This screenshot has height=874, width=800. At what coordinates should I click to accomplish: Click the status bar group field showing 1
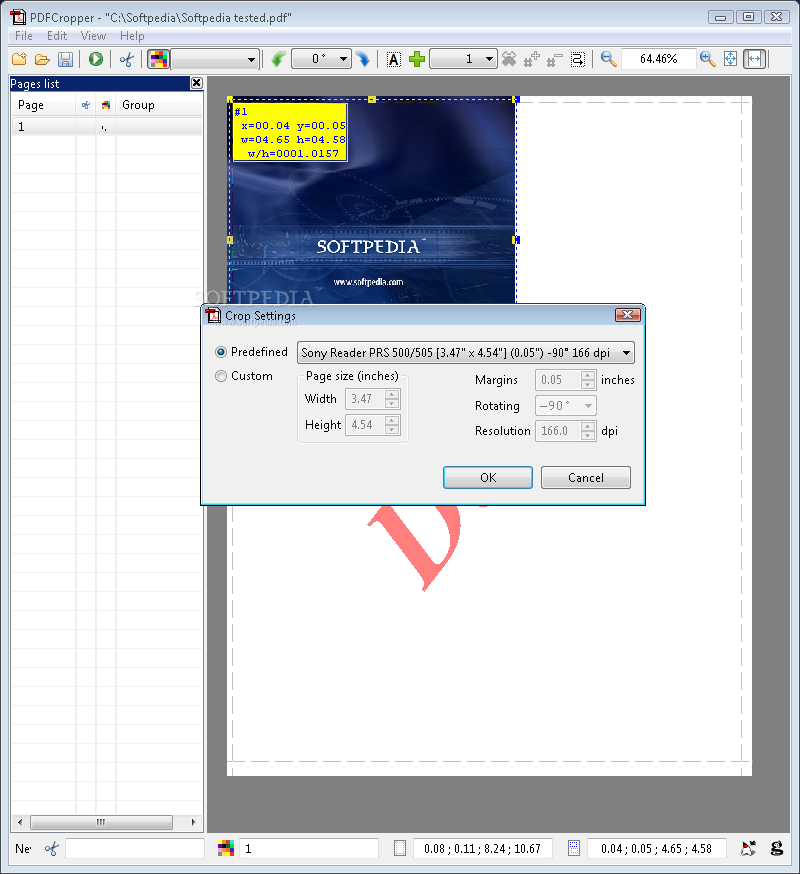[x=309, y=849]
